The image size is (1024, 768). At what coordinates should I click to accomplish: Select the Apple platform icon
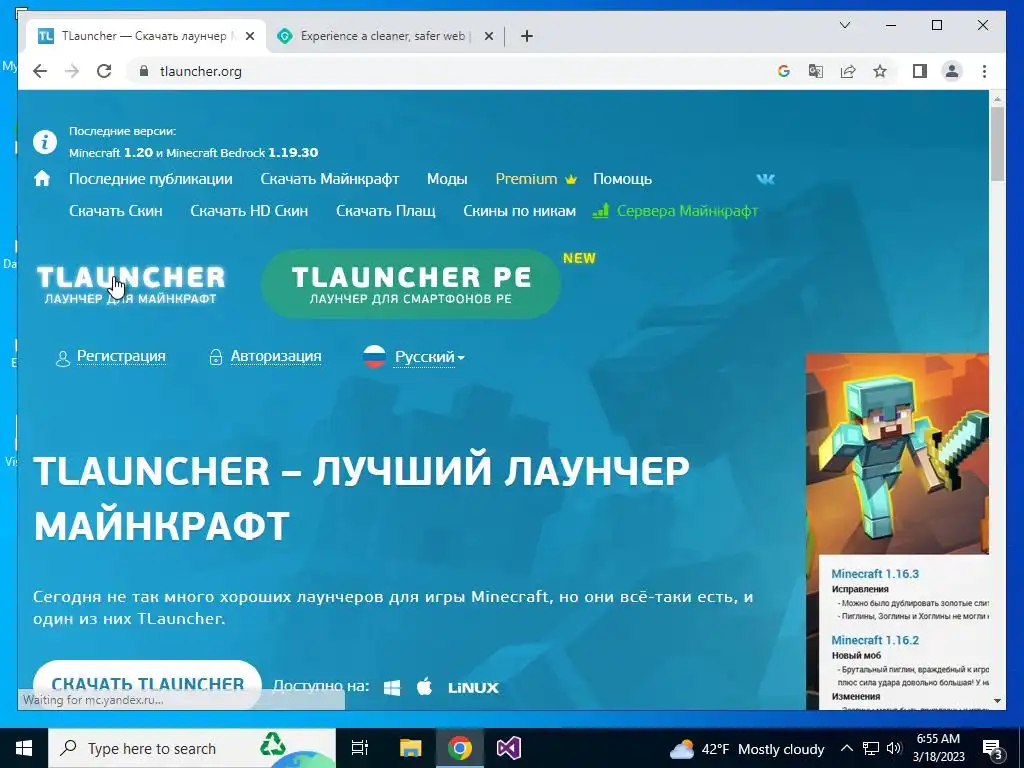click(424, 686)
